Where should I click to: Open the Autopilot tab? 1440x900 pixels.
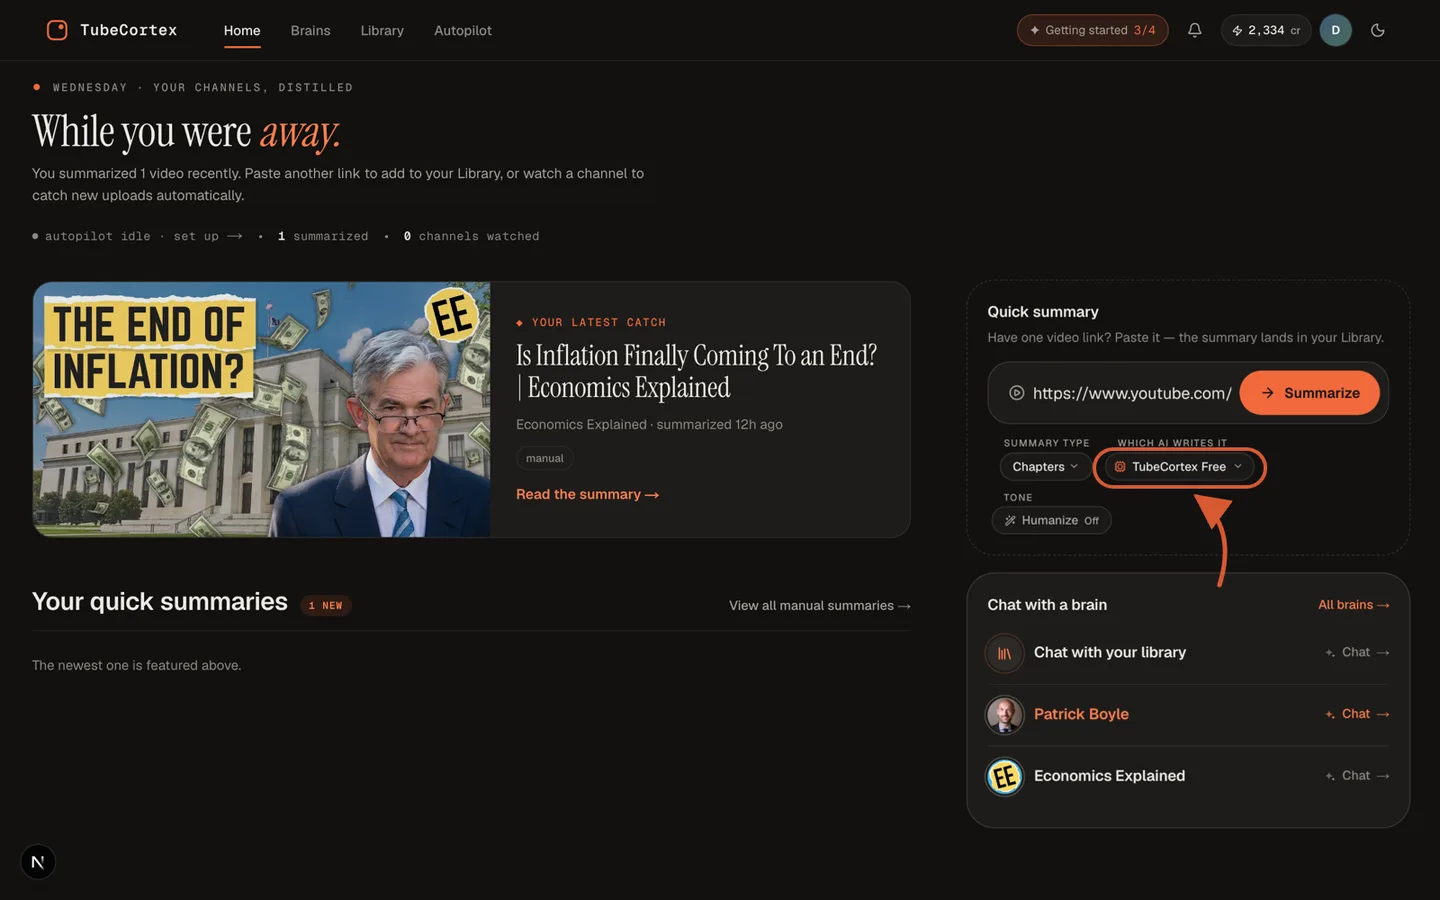tap(463, 31)
